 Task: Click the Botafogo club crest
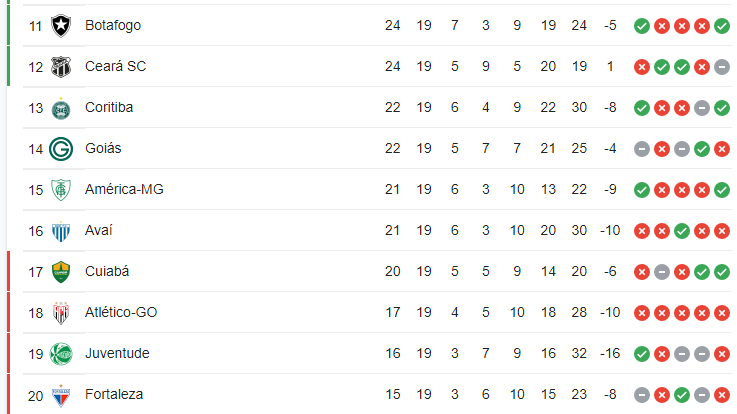[61, 25]
